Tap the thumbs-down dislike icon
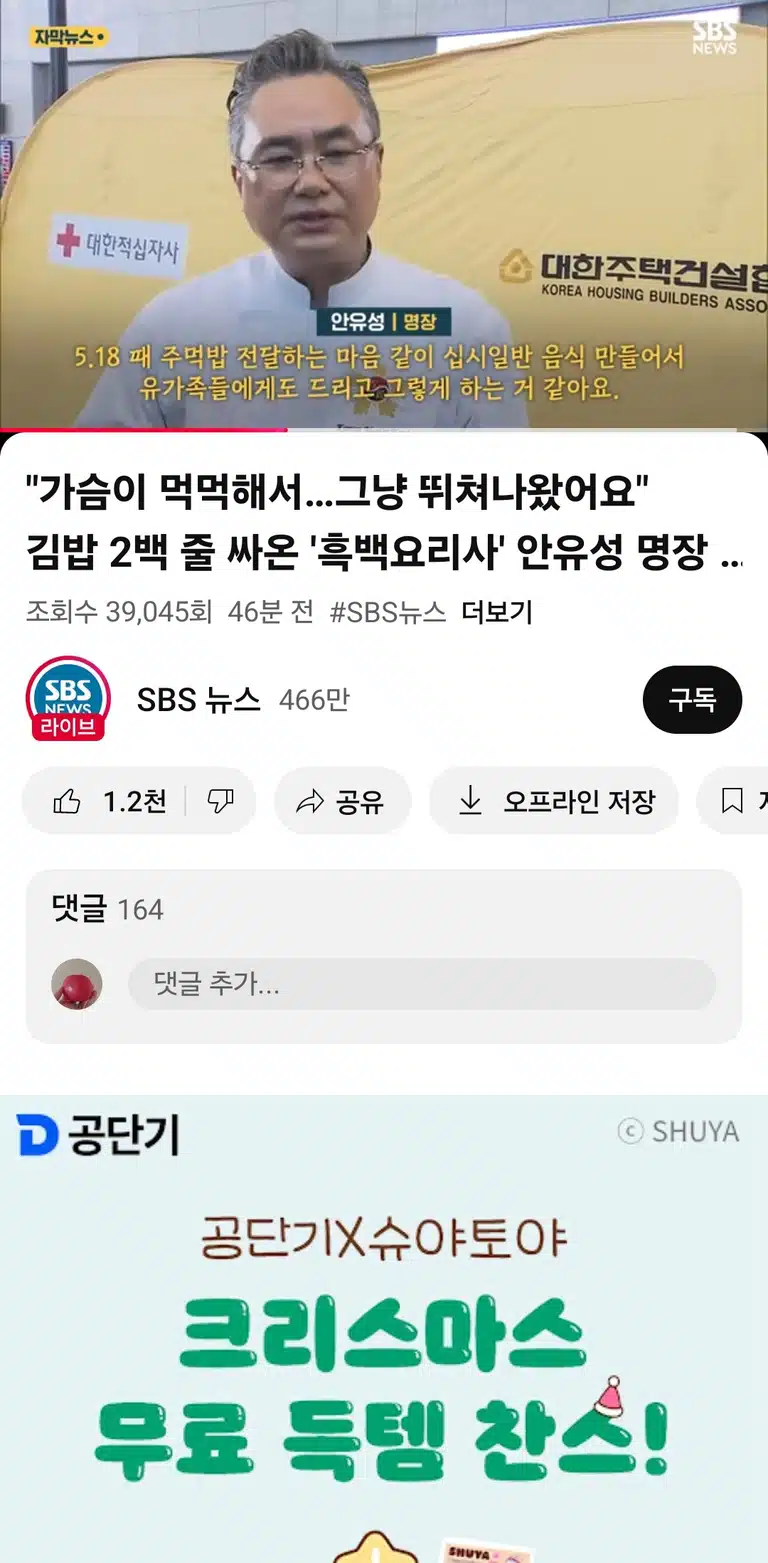The height and width of the screenshot is (1563, 768). coord(220,801)
